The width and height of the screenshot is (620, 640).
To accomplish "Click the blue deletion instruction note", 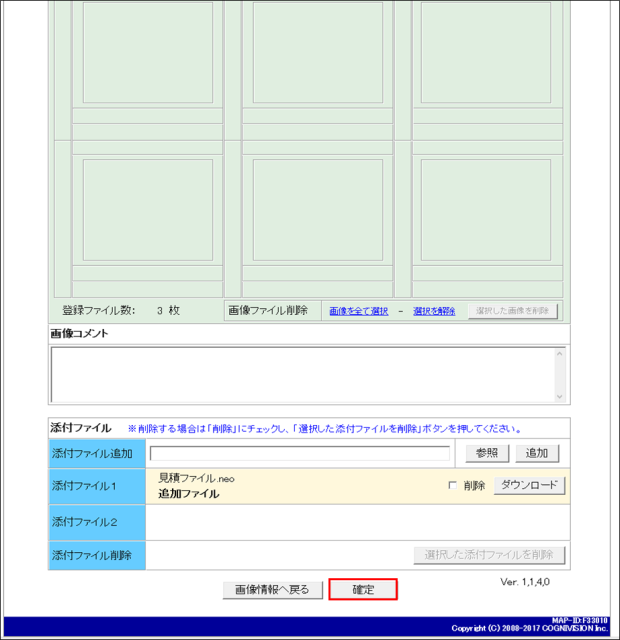I will click(325, 429).
